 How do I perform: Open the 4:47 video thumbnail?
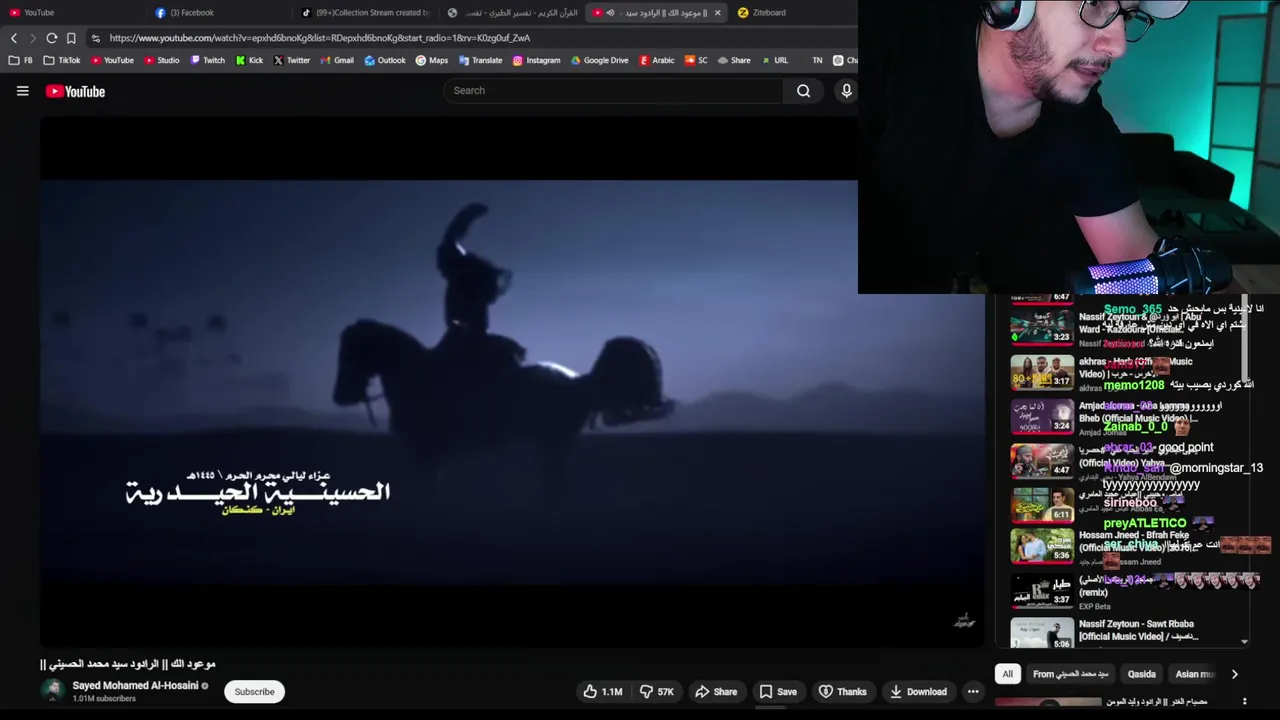click(1042, 460)
